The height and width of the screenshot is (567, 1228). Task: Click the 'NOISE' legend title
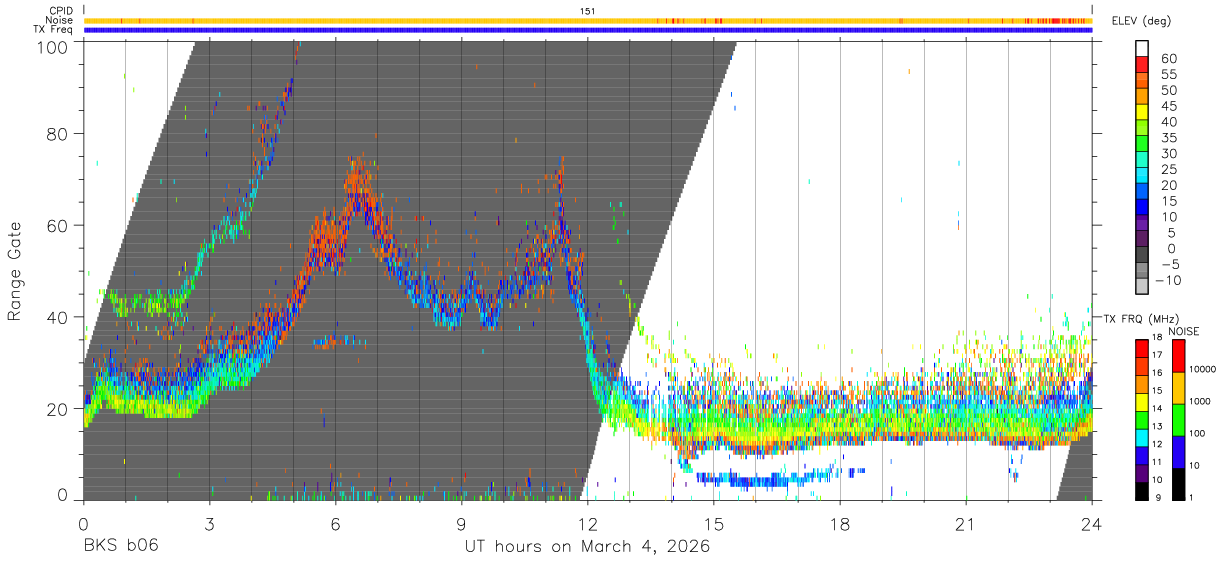(x=1183, y=331)
